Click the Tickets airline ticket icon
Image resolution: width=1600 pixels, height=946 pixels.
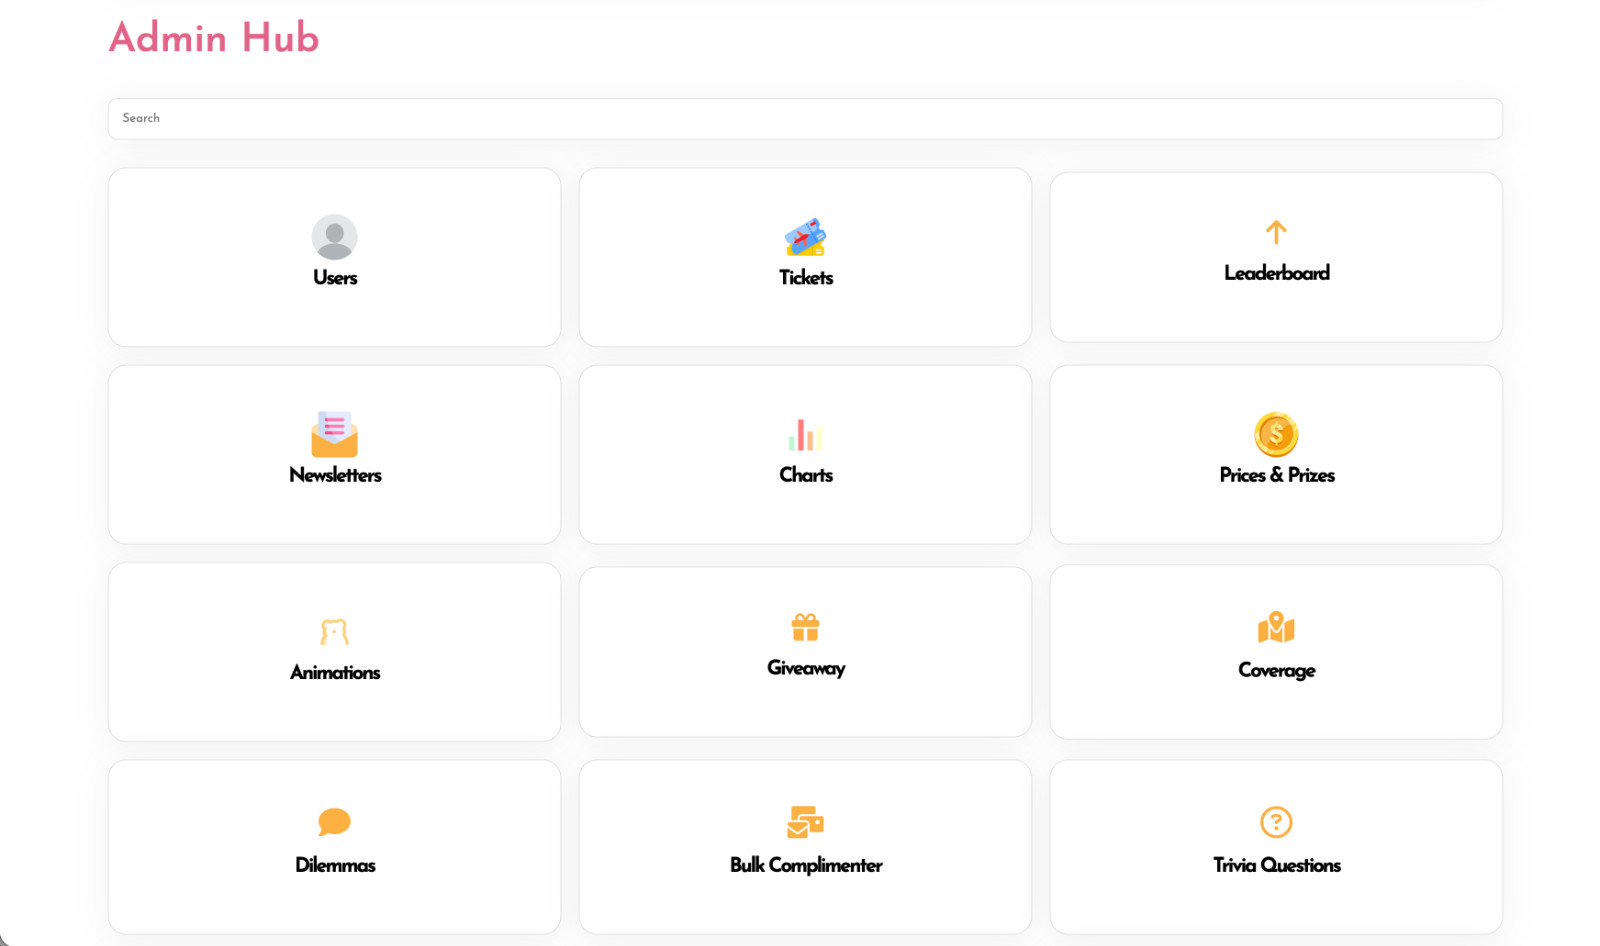coord(805,237)
